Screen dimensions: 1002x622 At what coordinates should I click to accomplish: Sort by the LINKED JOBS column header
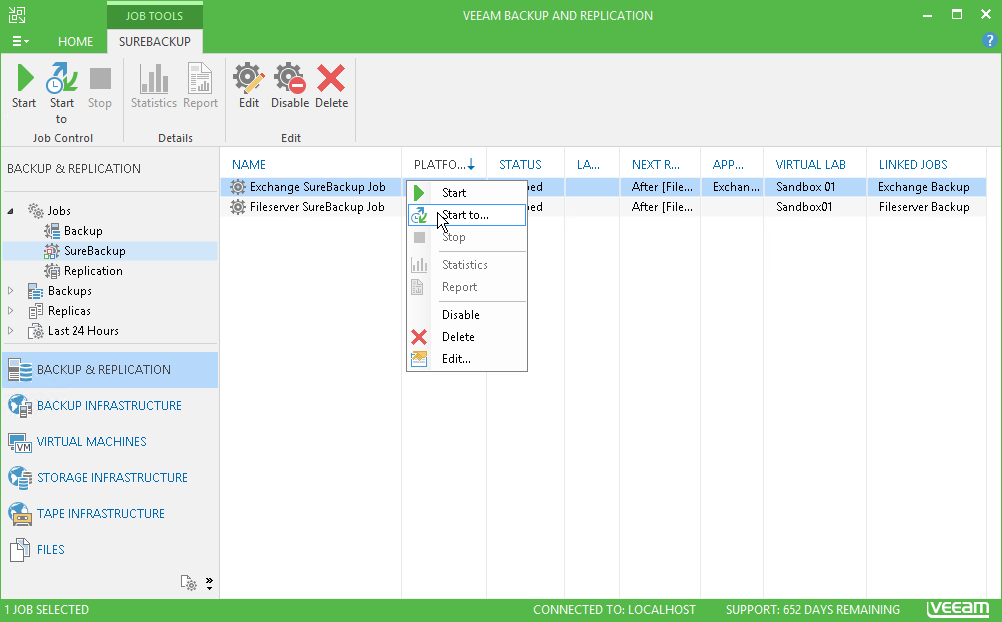[927, 164]
